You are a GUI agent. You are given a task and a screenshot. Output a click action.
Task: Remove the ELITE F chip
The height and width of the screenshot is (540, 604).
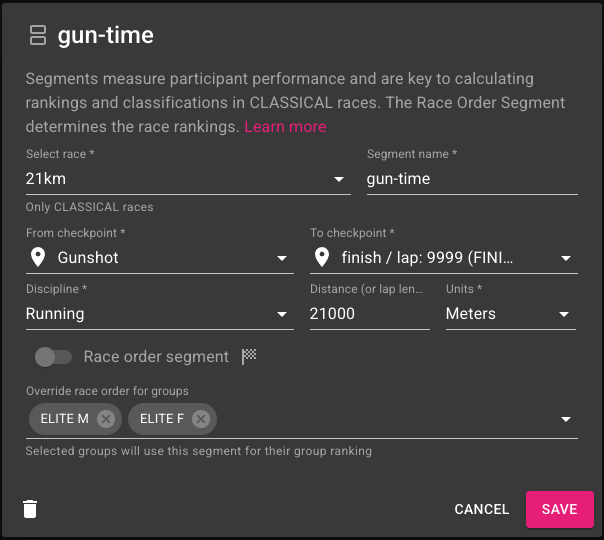(x=201, y=419)
